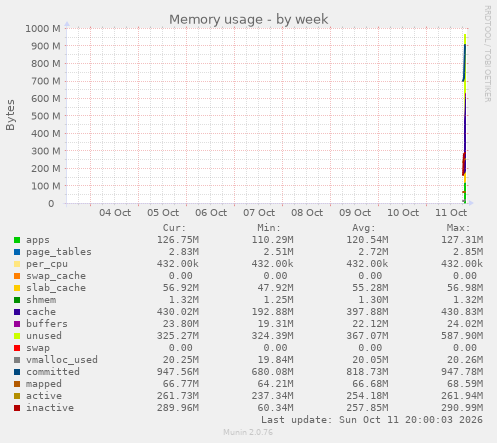Click the '11 Oct' x-axis label

pos(451,213)
